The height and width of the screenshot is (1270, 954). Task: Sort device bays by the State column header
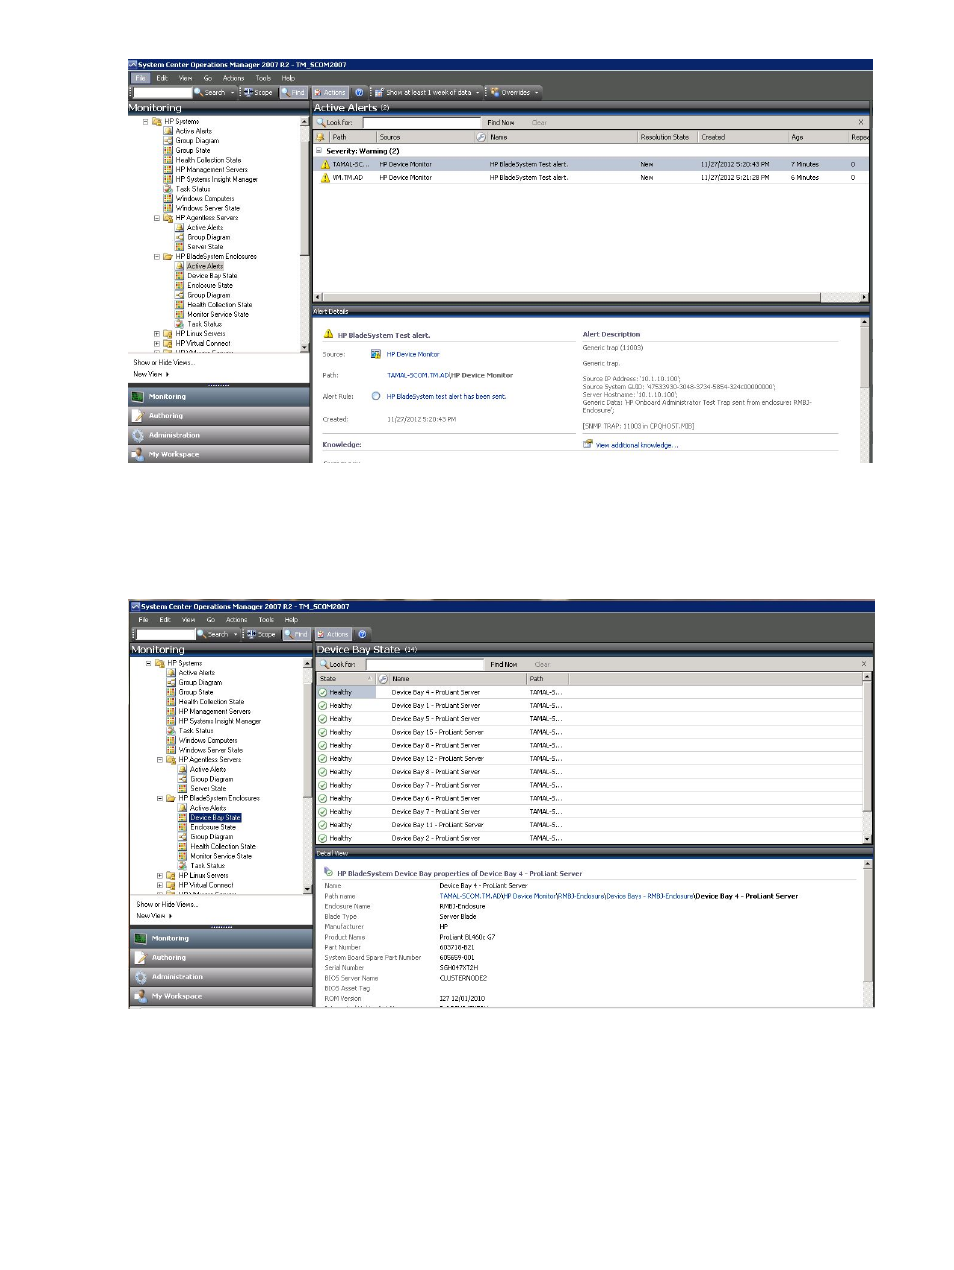(345, 679)
